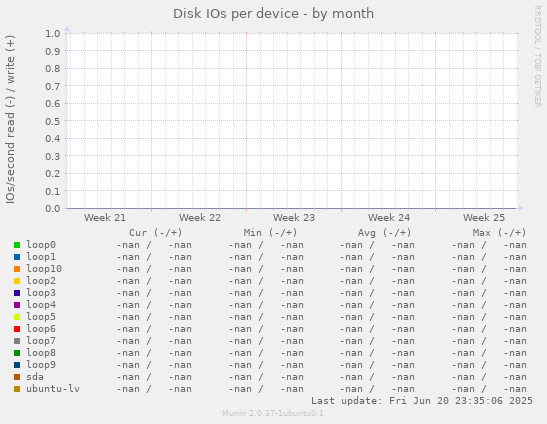Click the 1.0 y-axis value
This screenshot has width=547, height=424.
[x=53, y=34]
